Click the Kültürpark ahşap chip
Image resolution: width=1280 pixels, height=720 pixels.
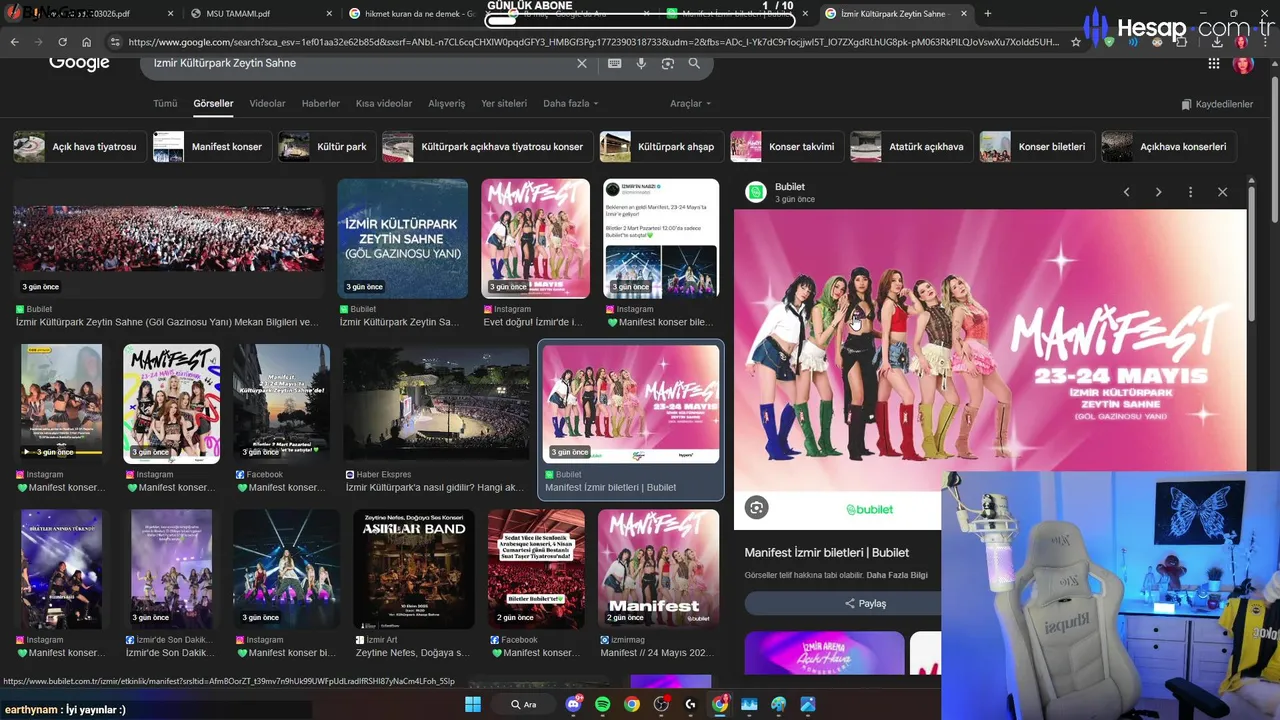coord(662,146)
